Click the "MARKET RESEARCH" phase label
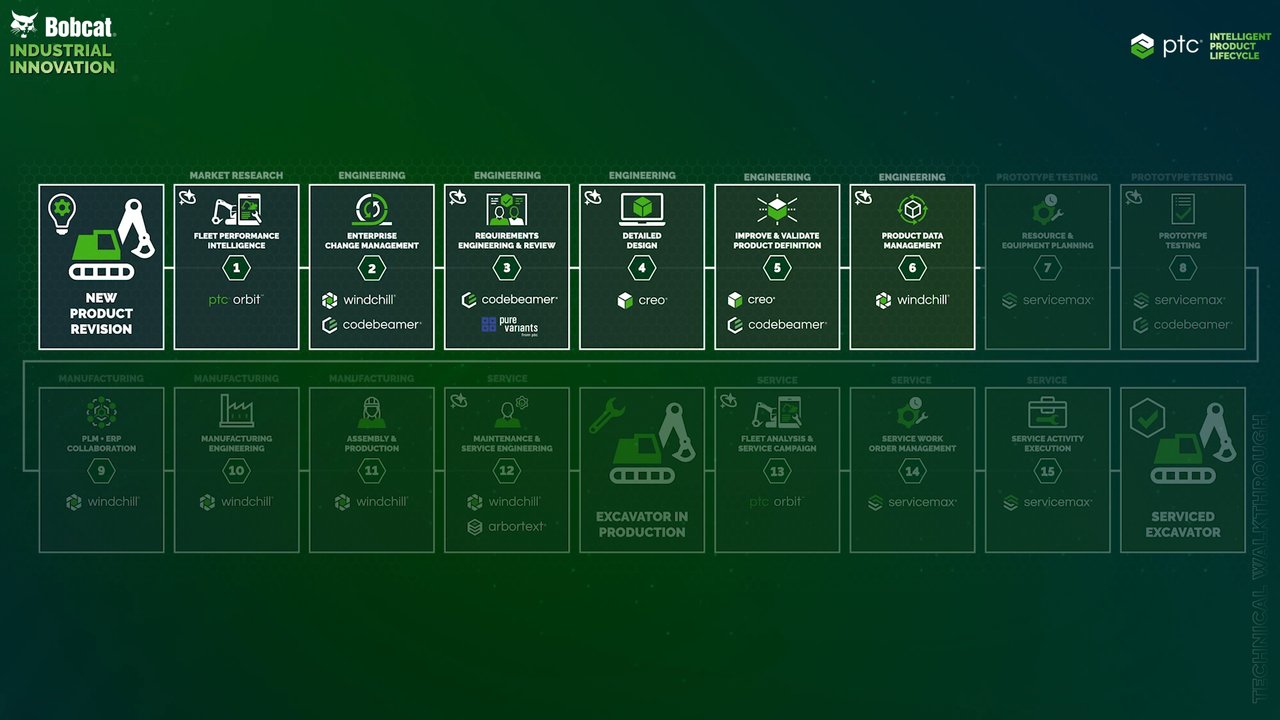This screenshot has height=720, width=1280. pos(237,176)
